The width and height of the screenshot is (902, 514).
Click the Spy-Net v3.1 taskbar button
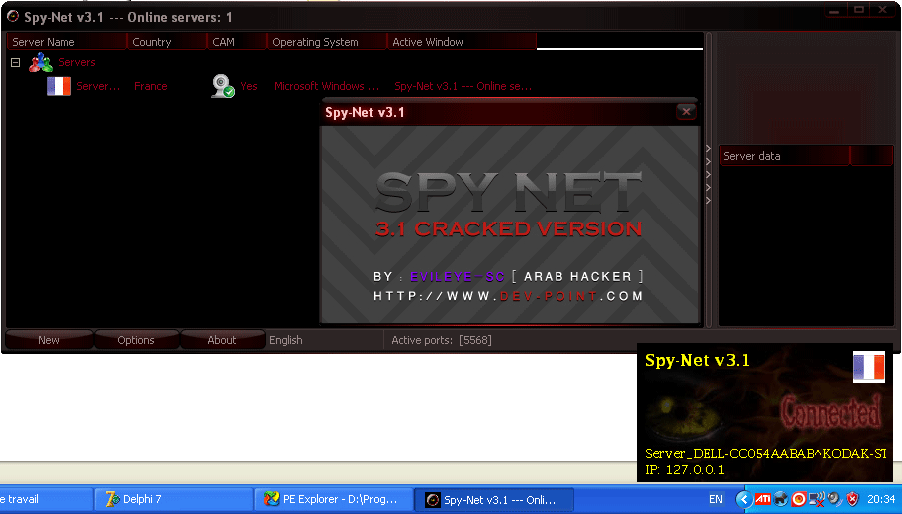pyautogui.click(x=494, y=500)
